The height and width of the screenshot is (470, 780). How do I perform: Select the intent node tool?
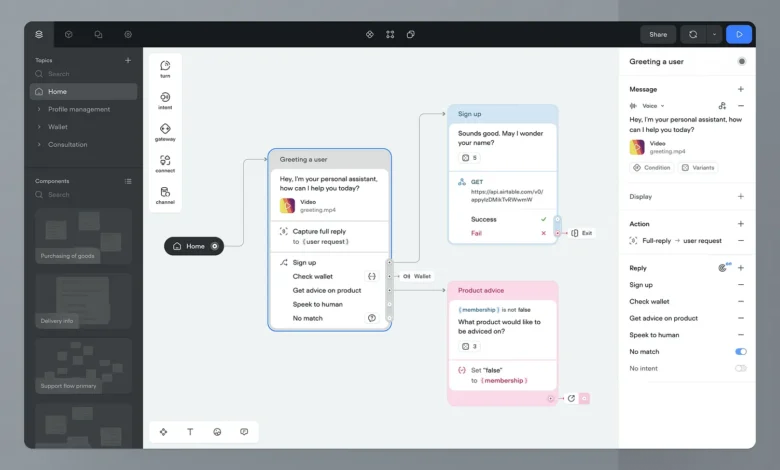(x=165, y=100)
